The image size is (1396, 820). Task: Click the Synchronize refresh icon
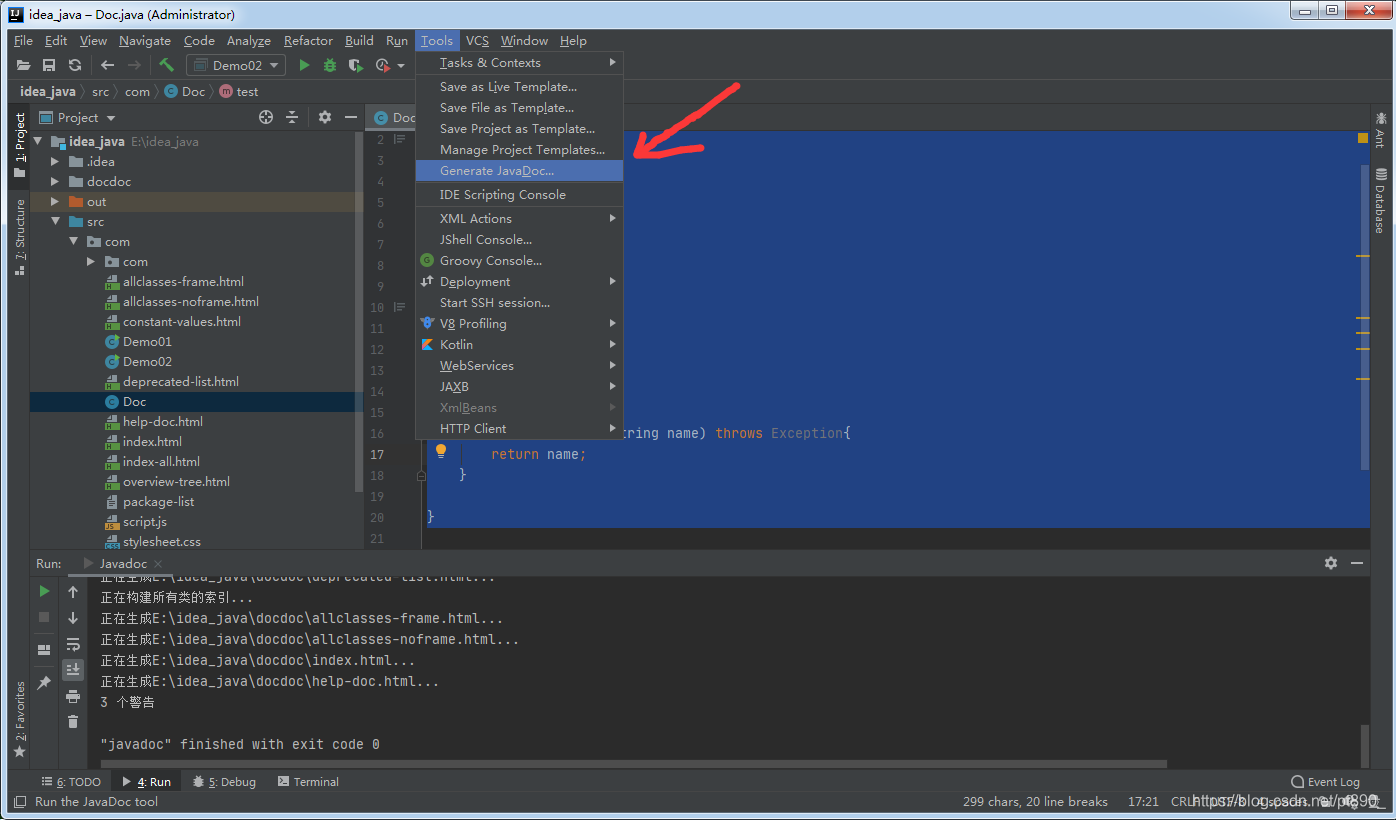tap(75, 65)
